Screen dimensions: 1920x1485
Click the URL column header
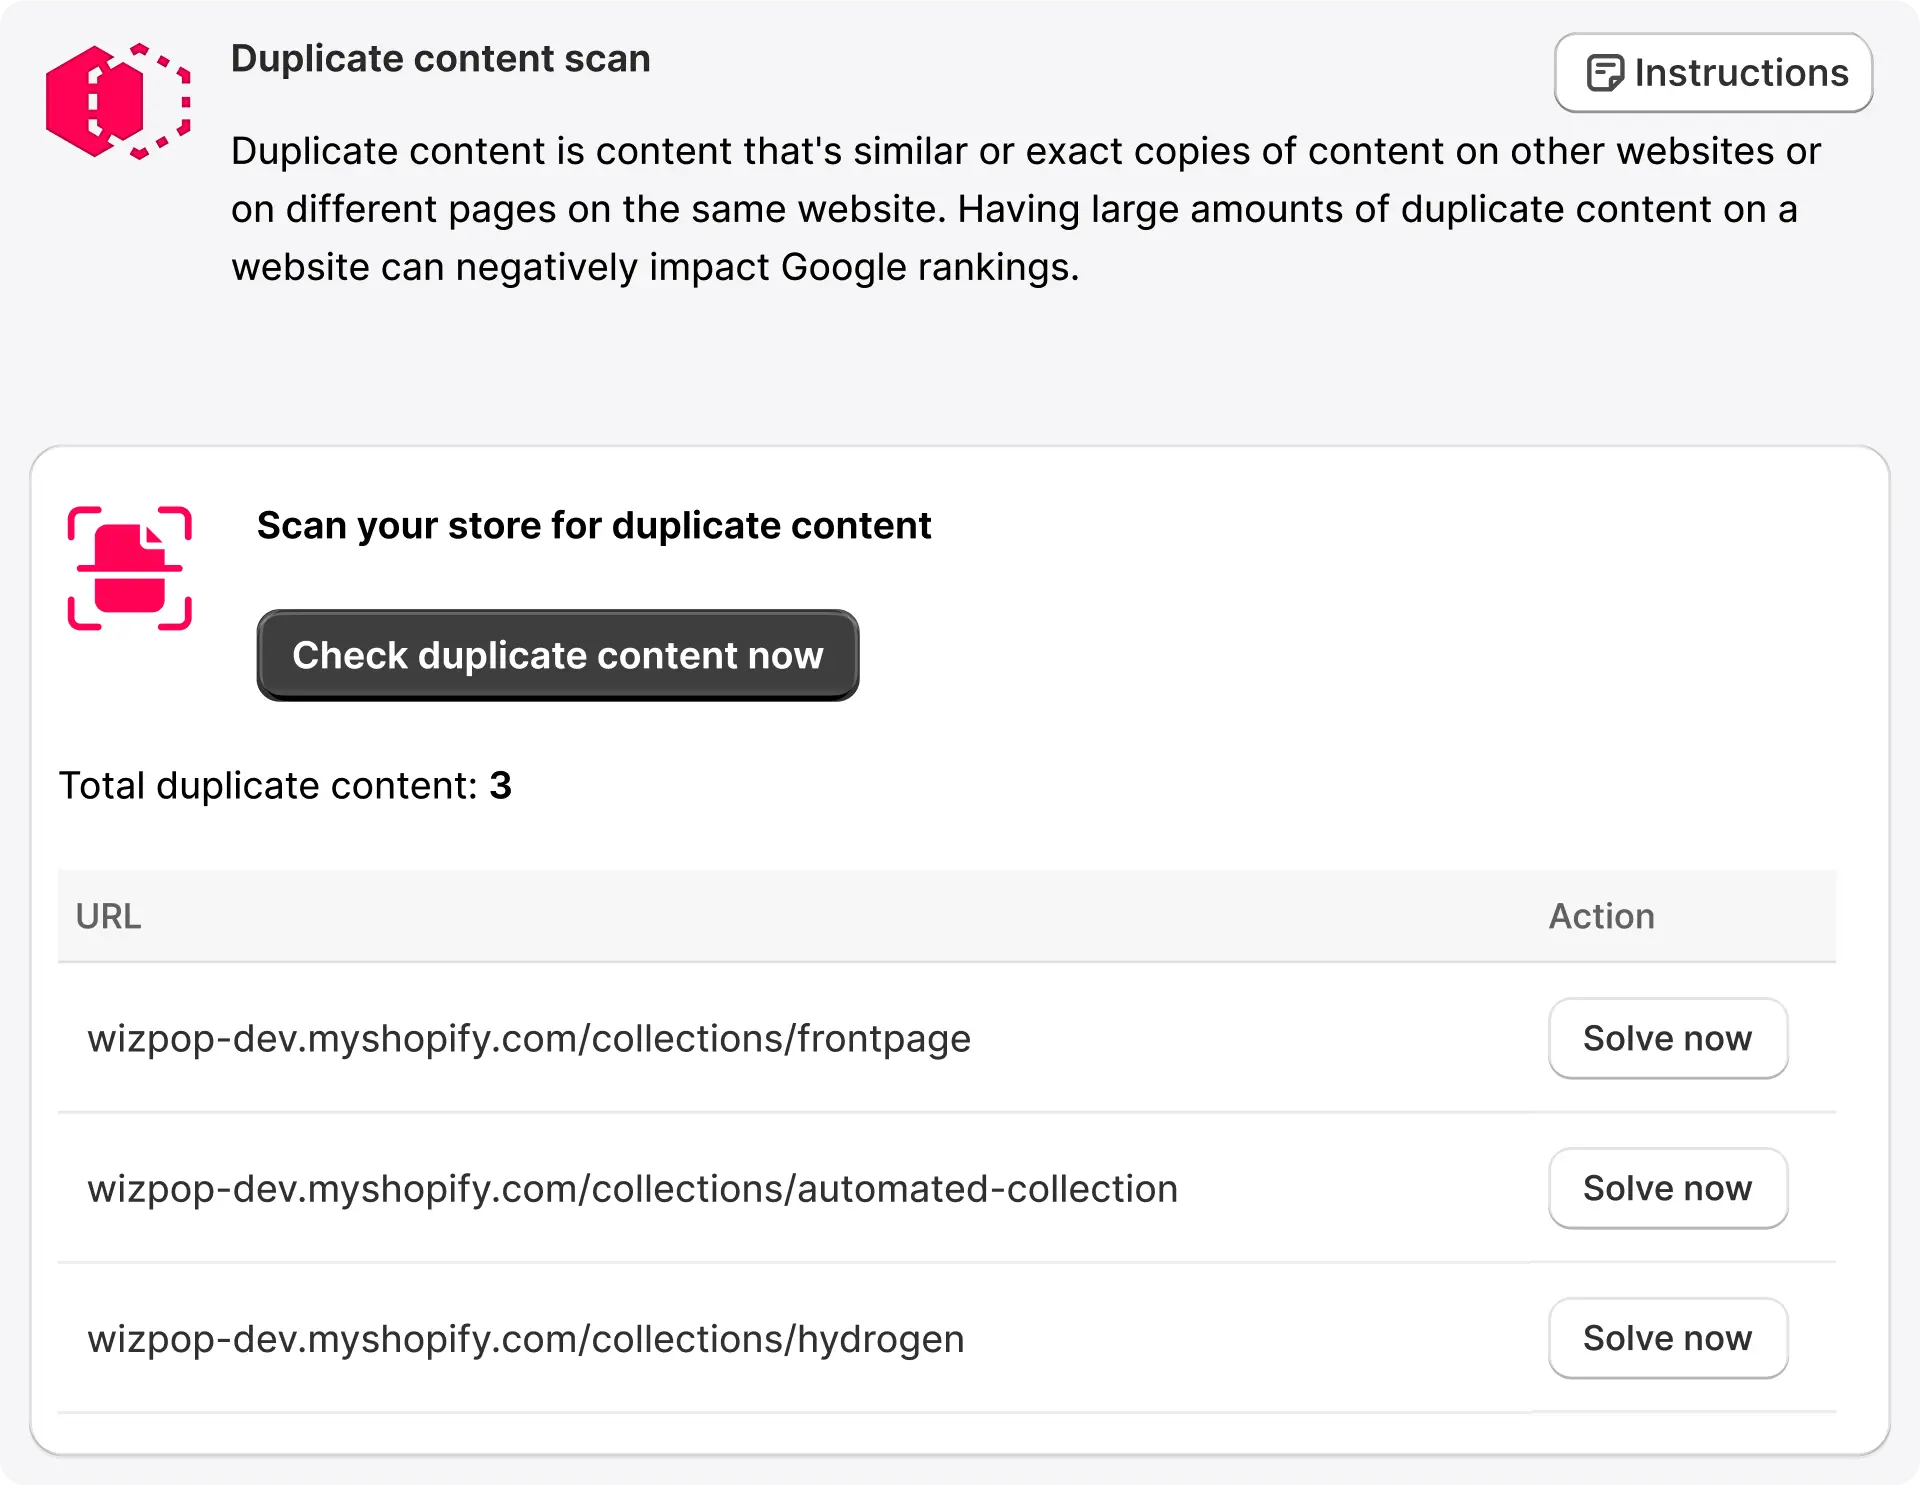click(x=109, y=916)
